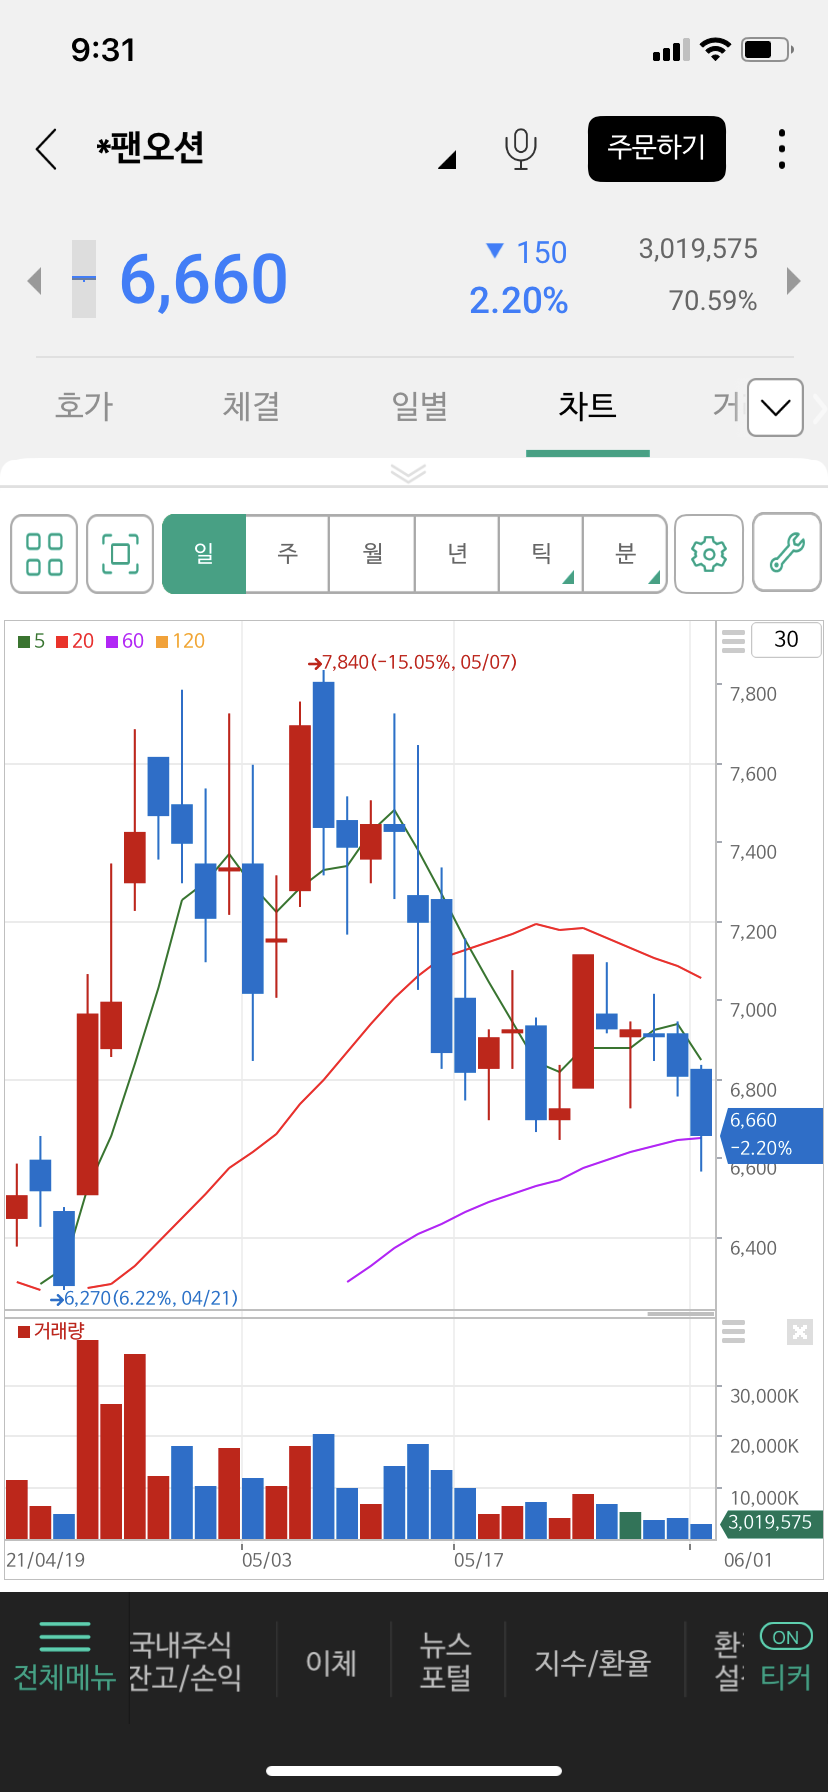Toggle the 티커 ON switch
Screen dimensions: 828x1792
(786, 1638)
